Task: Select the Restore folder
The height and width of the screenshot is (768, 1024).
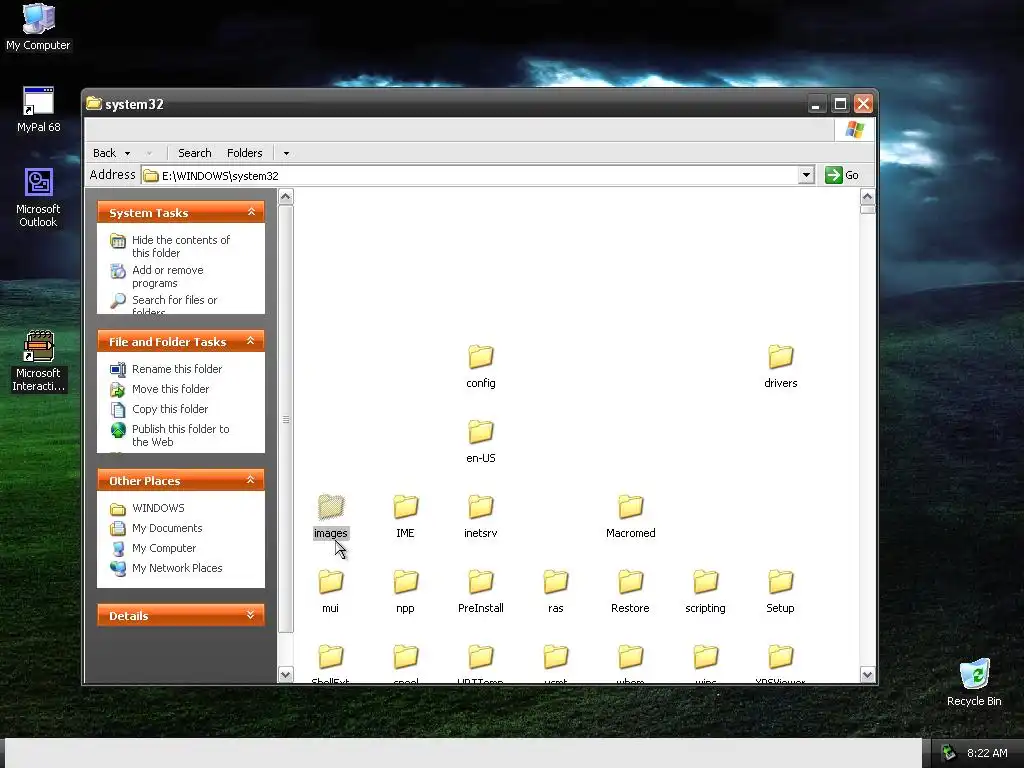Action: 630,592
